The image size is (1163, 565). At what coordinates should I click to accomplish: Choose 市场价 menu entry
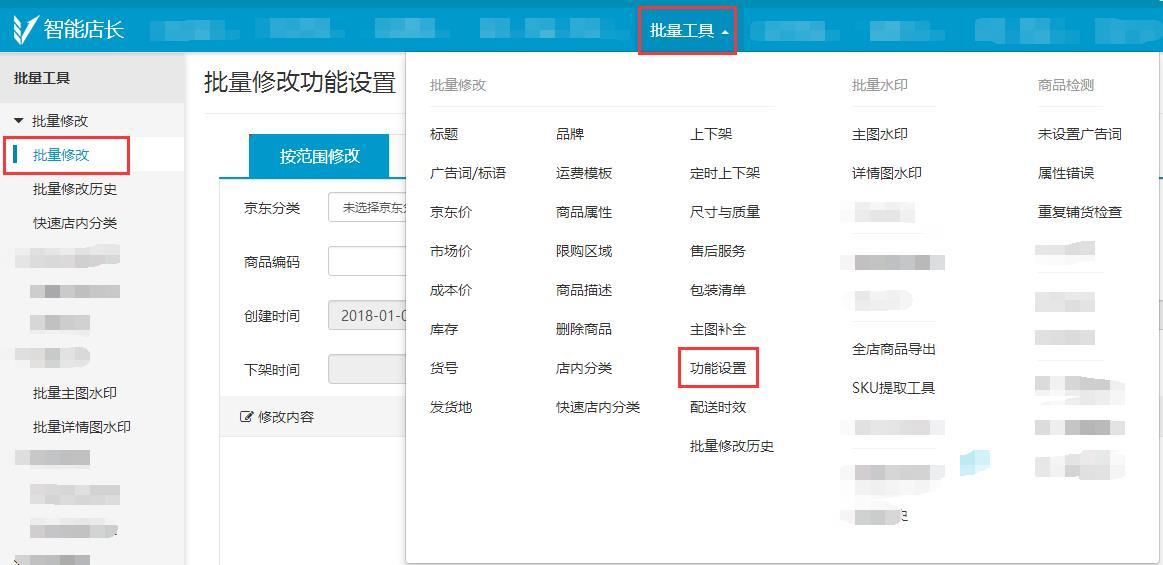(451, 251)
